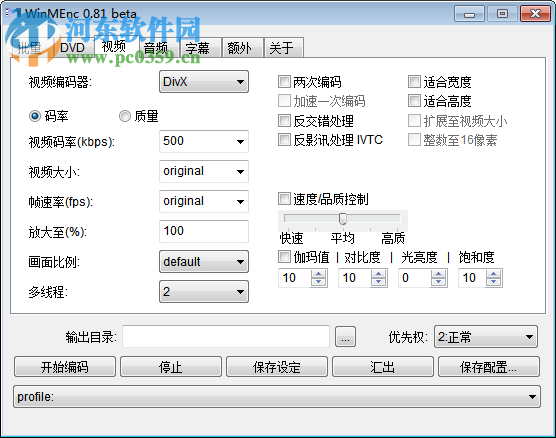Screen dimensions: 556x438
Task: Open the 视频编码器 DivX dropdown
Action: click(204, 82)
